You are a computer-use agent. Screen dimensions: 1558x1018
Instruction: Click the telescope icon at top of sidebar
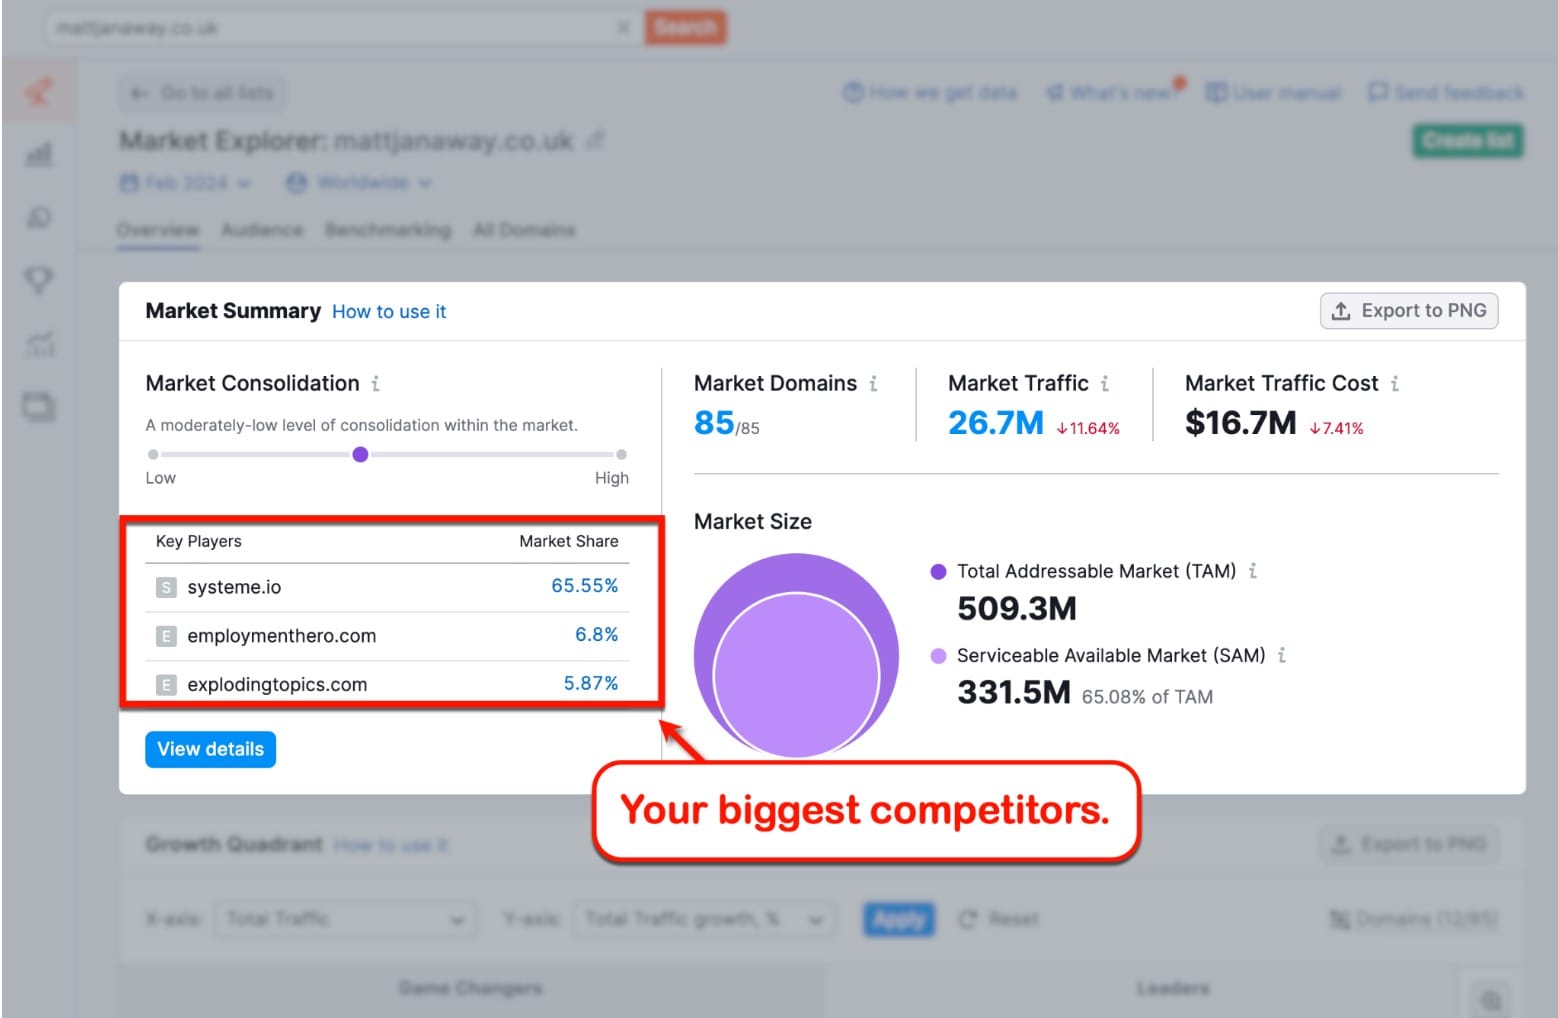[x=39, y=92]
